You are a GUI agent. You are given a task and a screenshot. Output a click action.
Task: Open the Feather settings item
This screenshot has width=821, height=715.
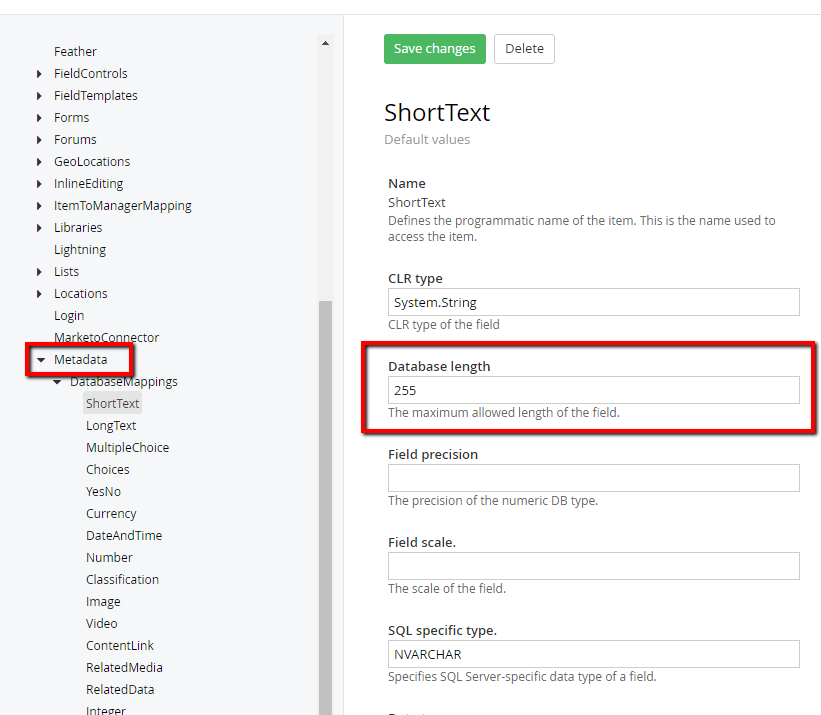click(75, 51)
